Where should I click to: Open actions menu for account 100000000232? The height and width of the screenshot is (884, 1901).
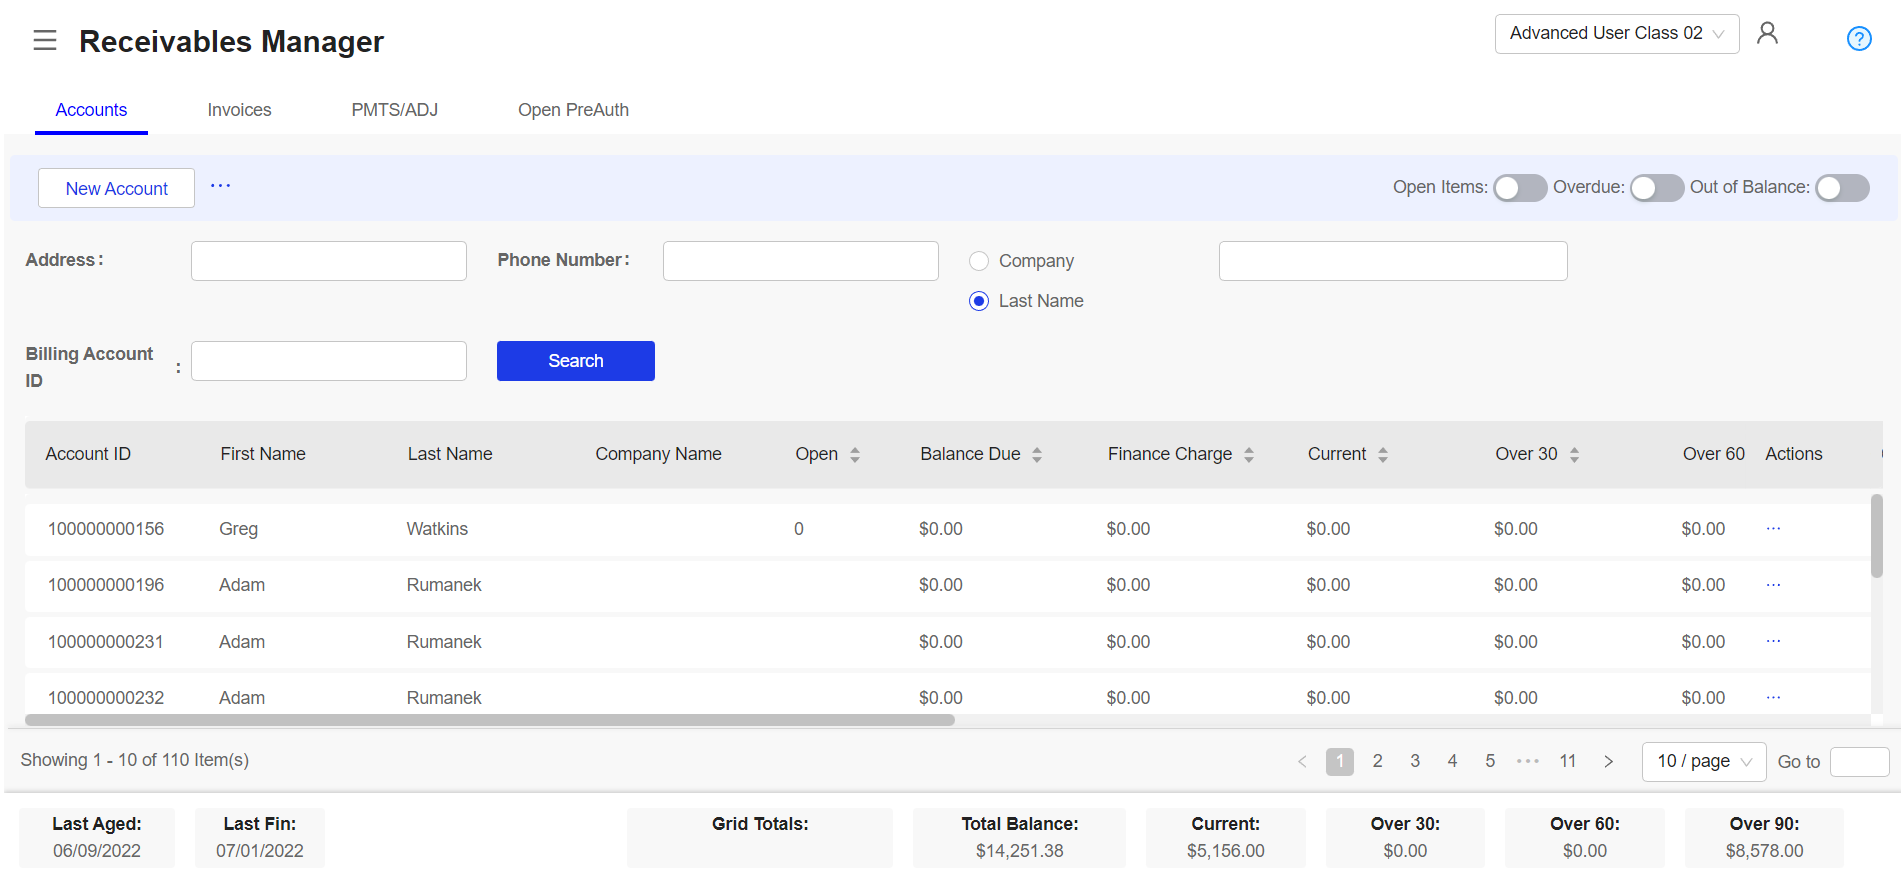pyautogui.click(x=1773, y=697)
